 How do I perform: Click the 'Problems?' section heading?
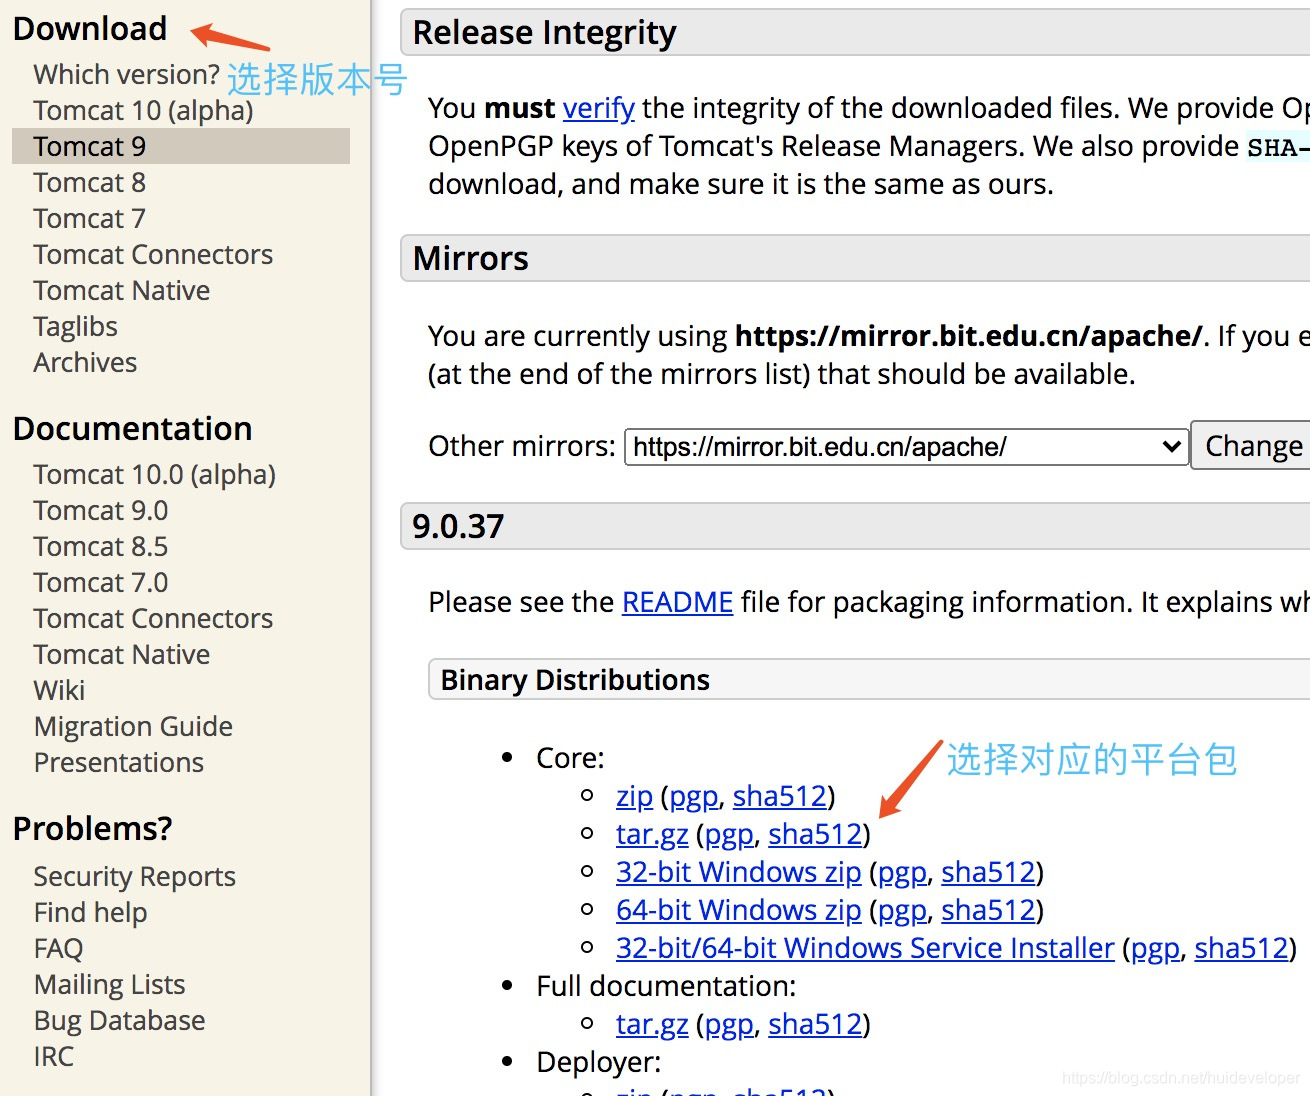coord(92,829)
